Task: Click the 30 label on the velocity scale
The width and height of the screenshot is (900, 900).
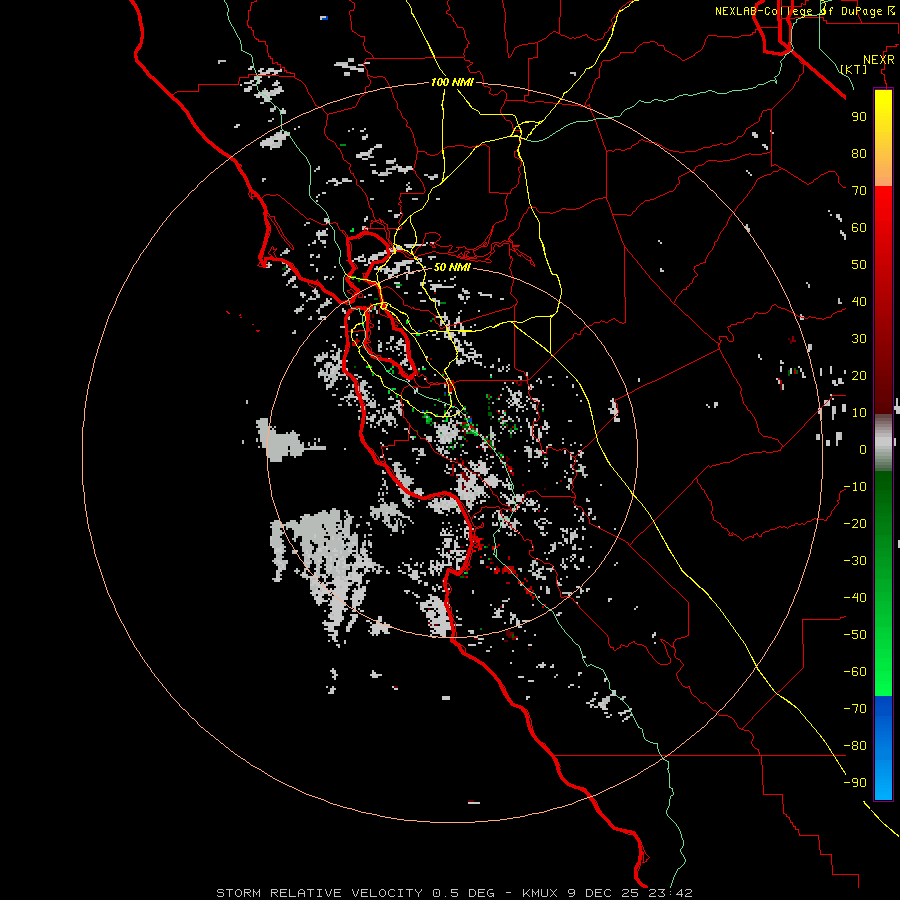Action: (x=859, y=339)
